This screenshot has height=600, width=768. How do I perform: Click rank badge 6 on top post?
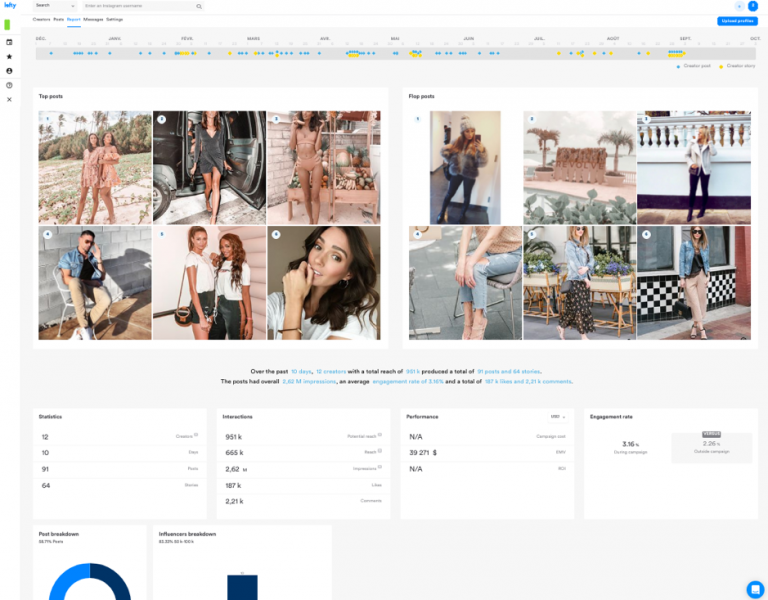tap(276, 234)
